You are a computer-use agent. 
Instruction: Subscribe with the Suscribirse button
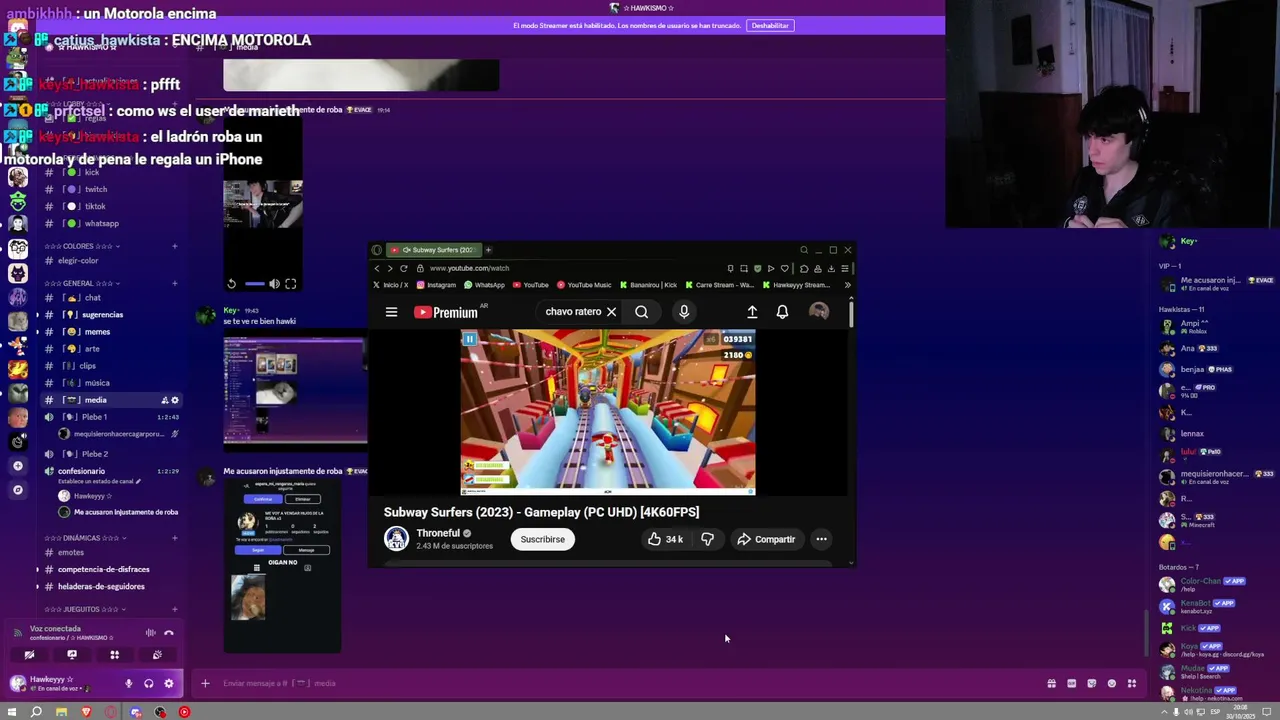tap(542, 539)
